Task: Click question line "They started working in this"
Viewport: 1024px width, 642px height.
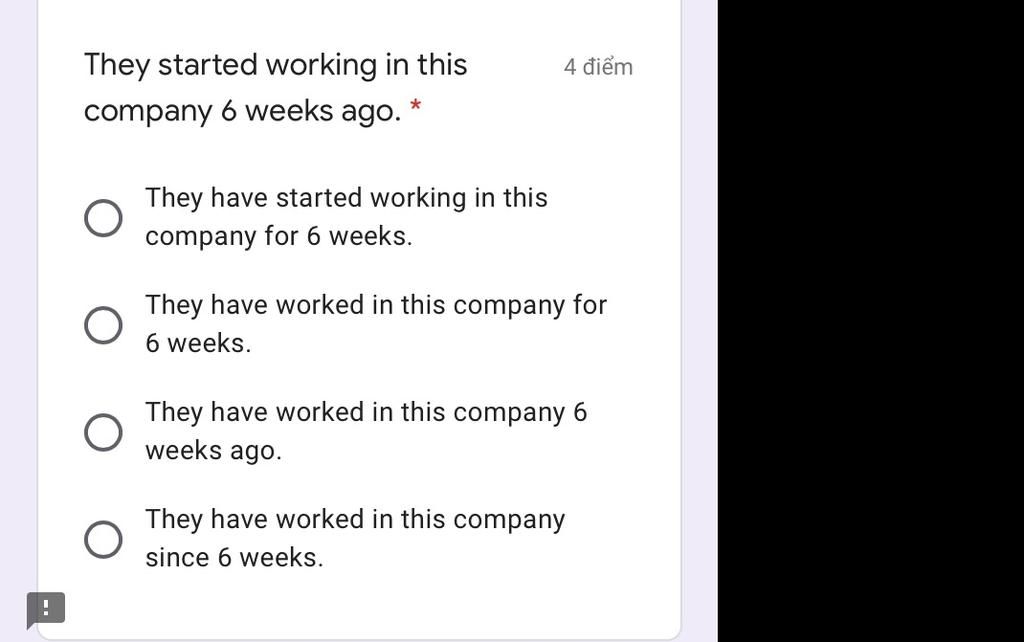Action: click(275, 65)
